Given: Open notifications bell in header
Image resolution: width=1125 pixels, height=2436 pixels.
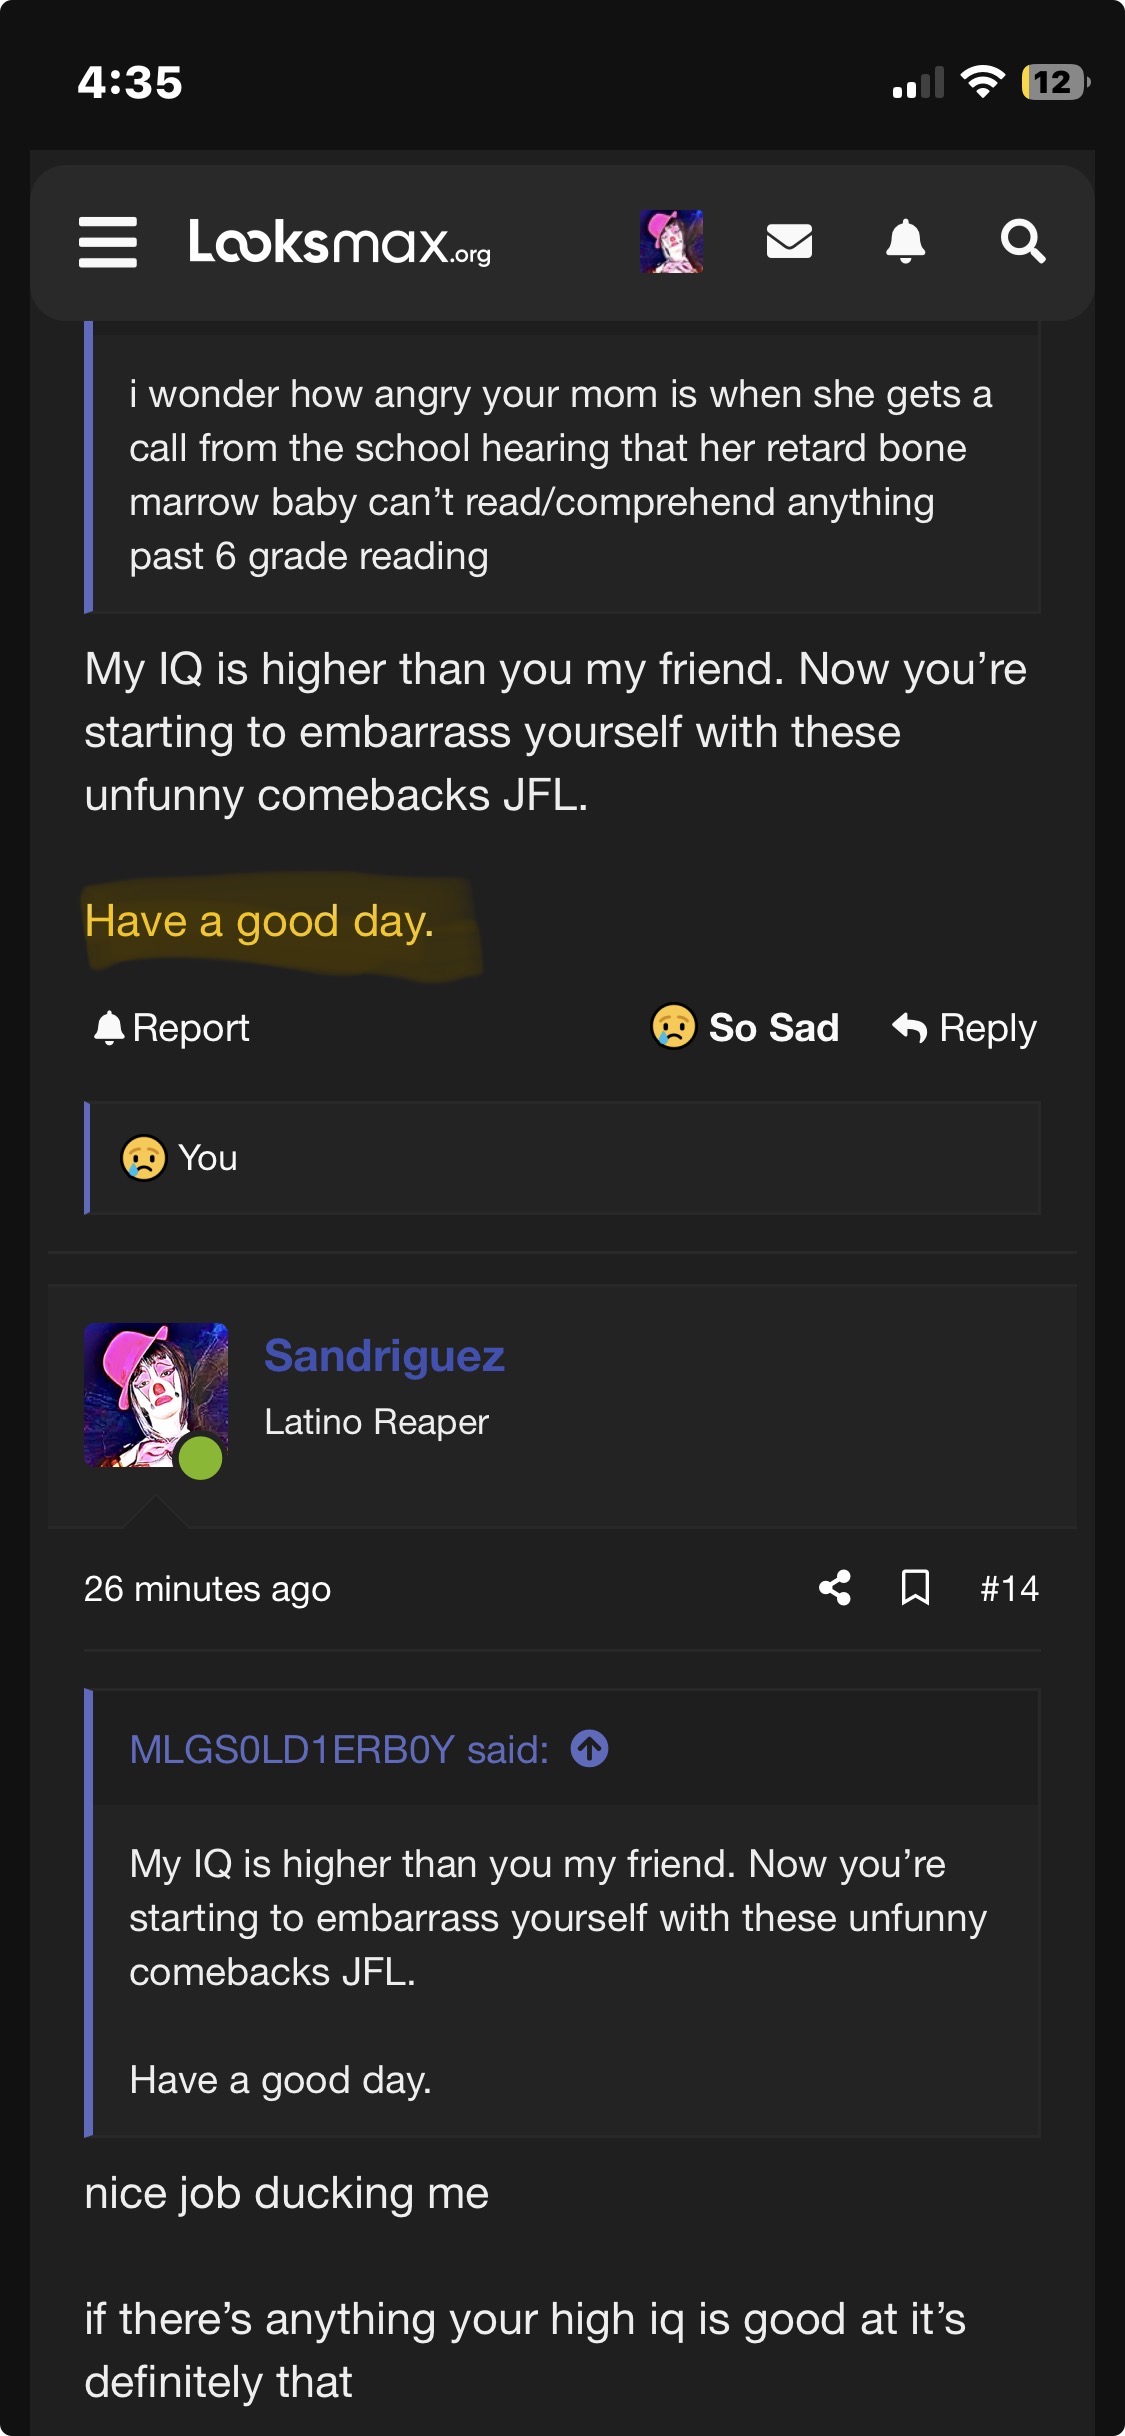Looking at the screenshot, I should coord(905,242).
